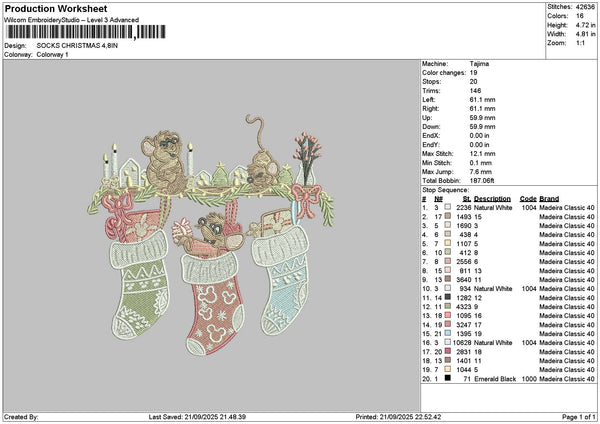Click the Colorway 1 value
The image size is (600, 424).
tap(52, 54)
